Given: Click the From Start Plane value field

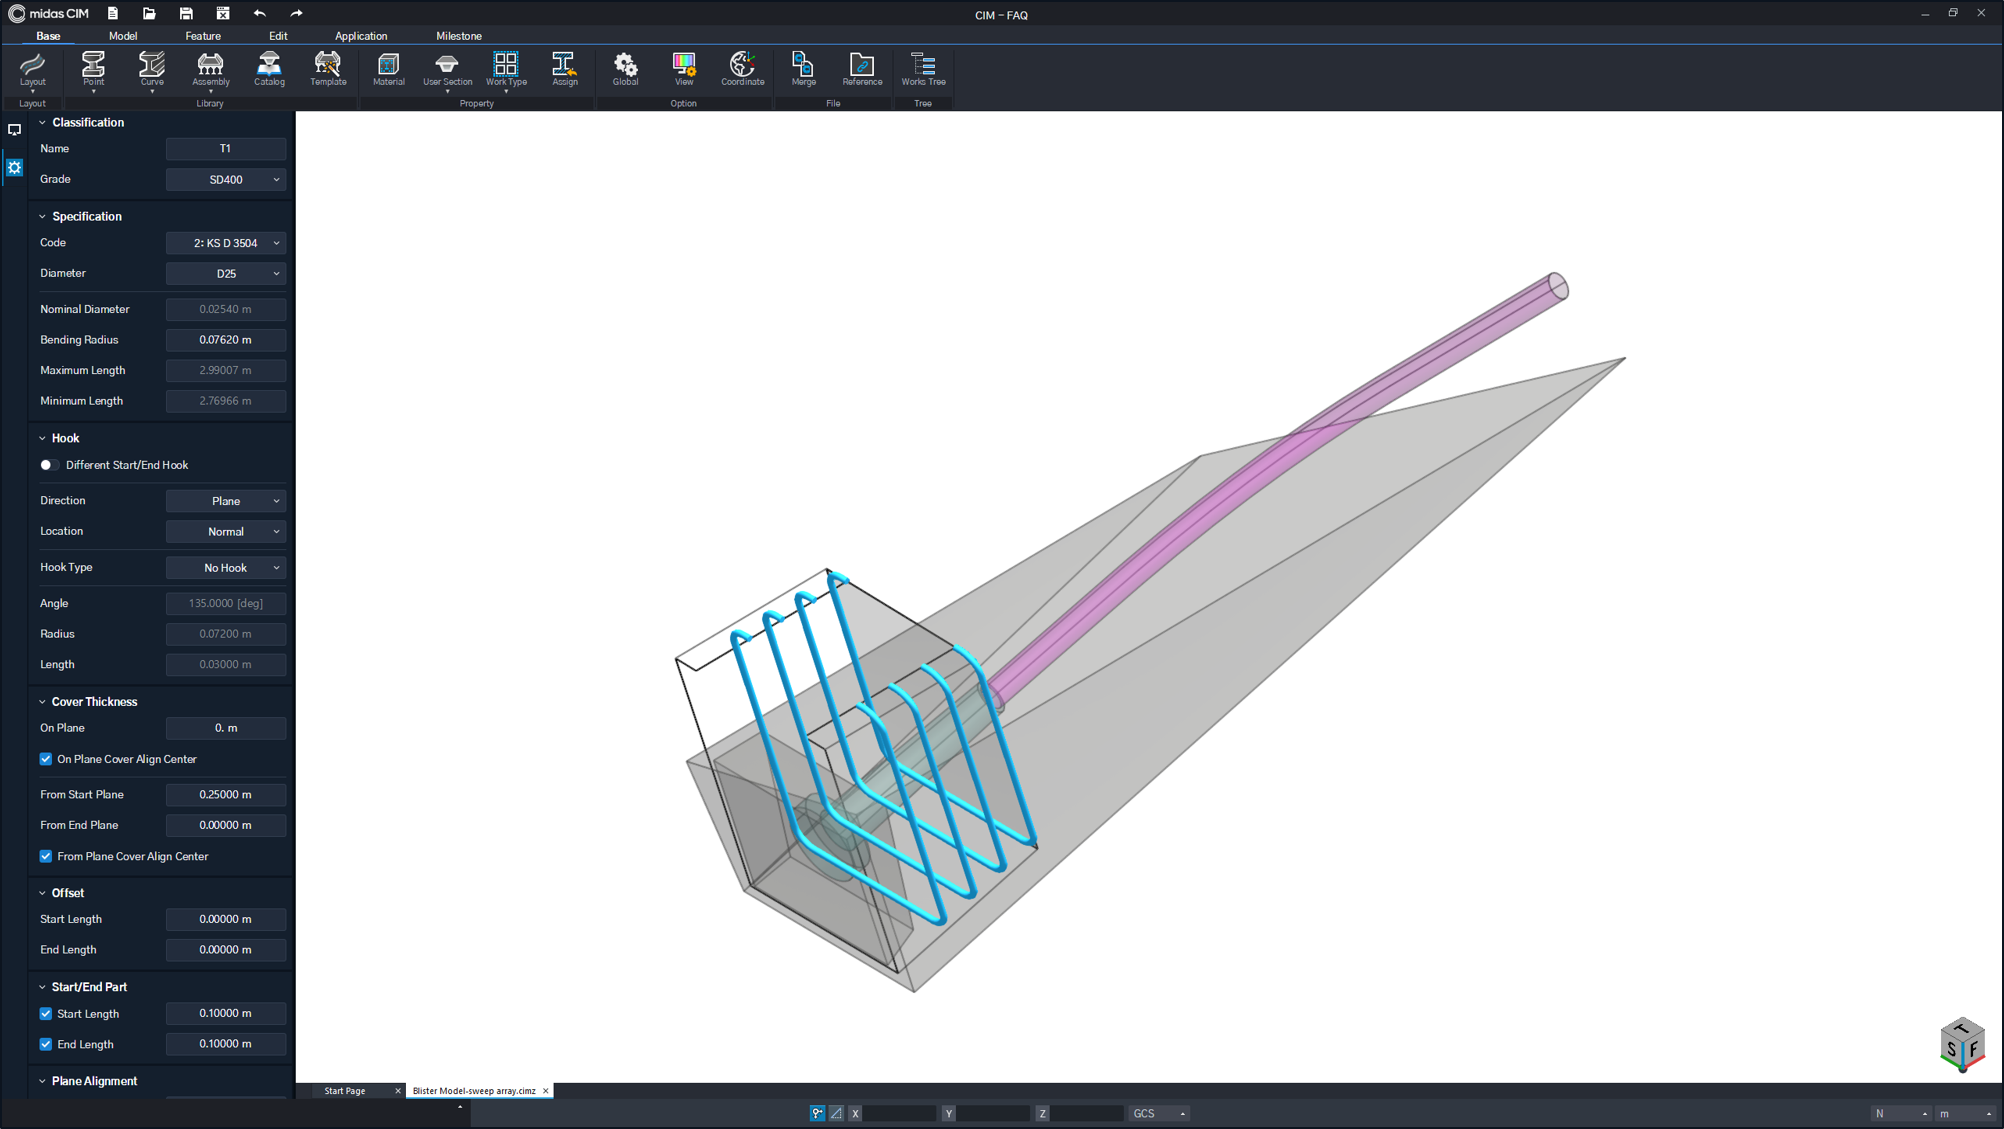Looking at the screenshot, I should click(x=226, y=795).
